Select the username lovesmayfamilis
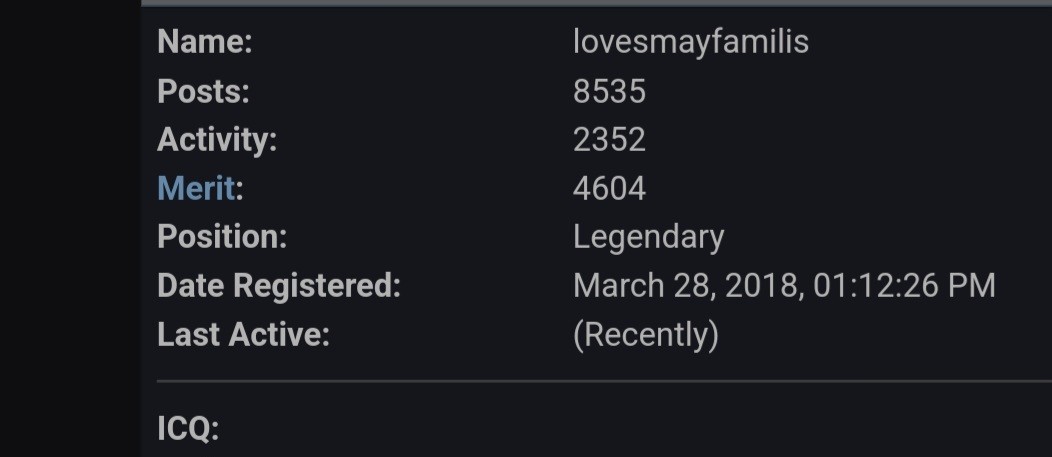The height and width of the screenshot is (457, 1052). point(690,42)
